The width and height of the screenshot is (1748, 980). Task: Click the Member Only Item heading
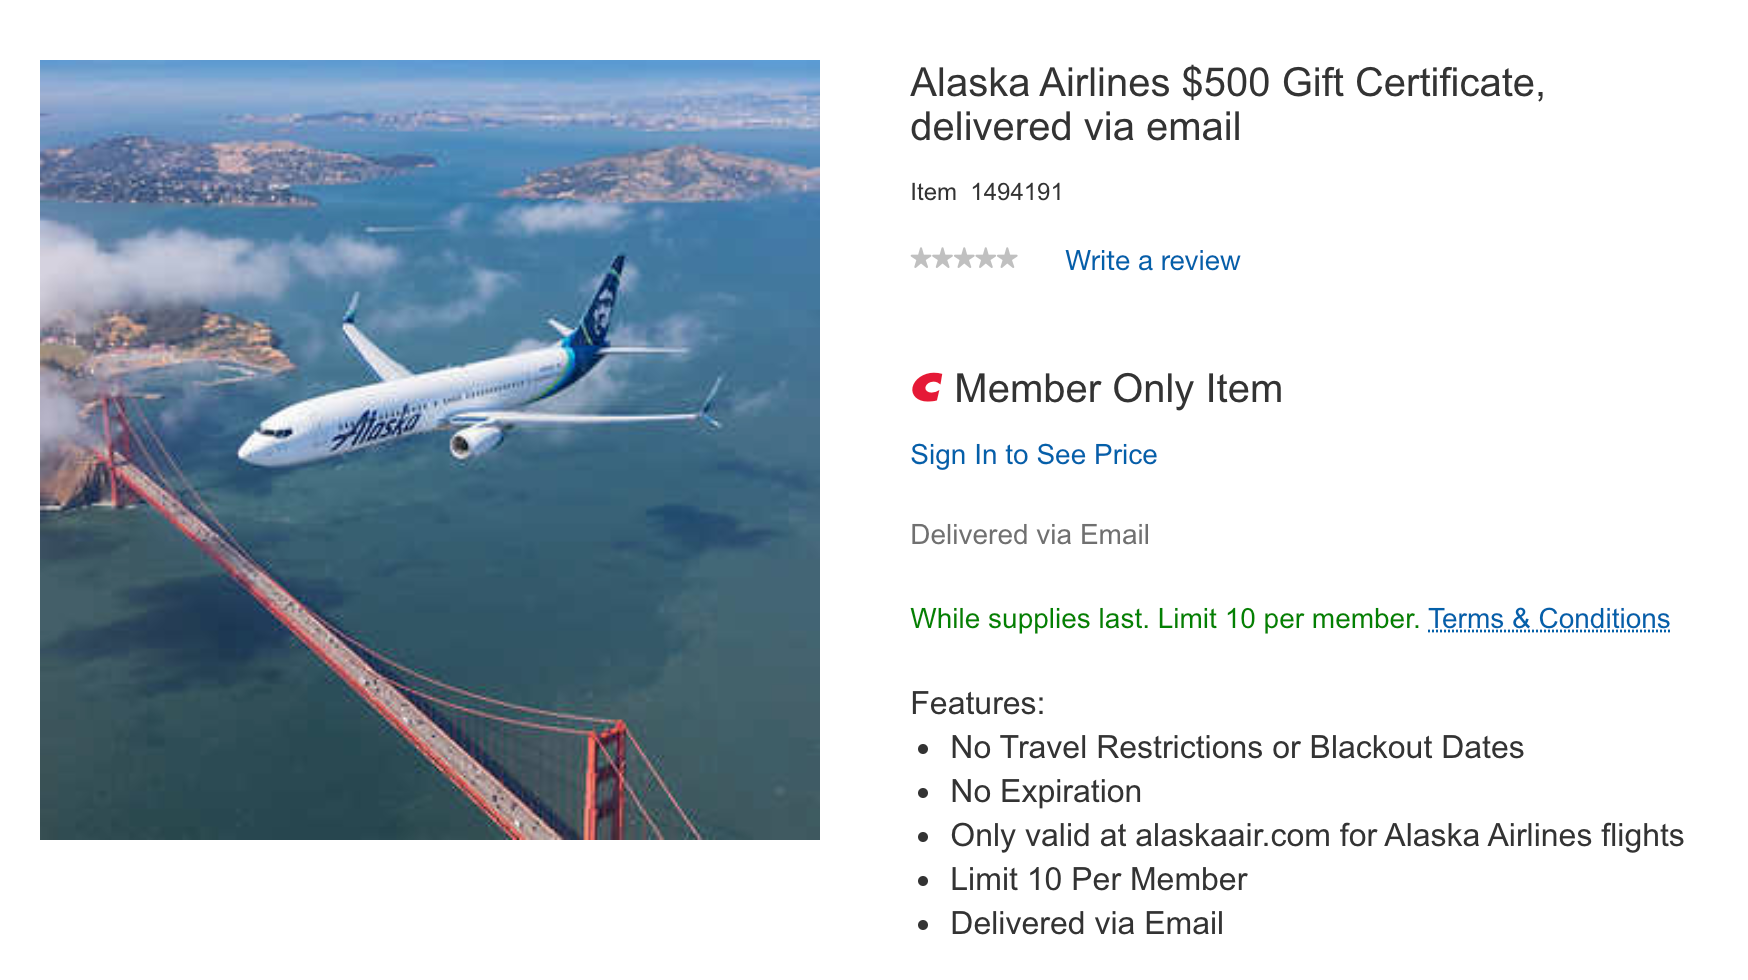pos(1117,389)
